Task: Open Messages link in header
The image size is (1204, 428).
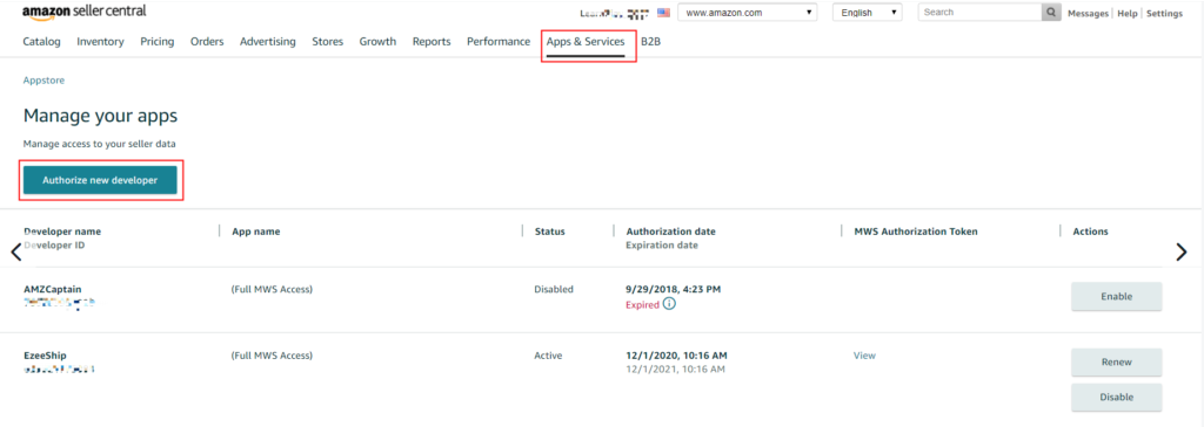Action: pyautogui.click(x=1088, y=14)
